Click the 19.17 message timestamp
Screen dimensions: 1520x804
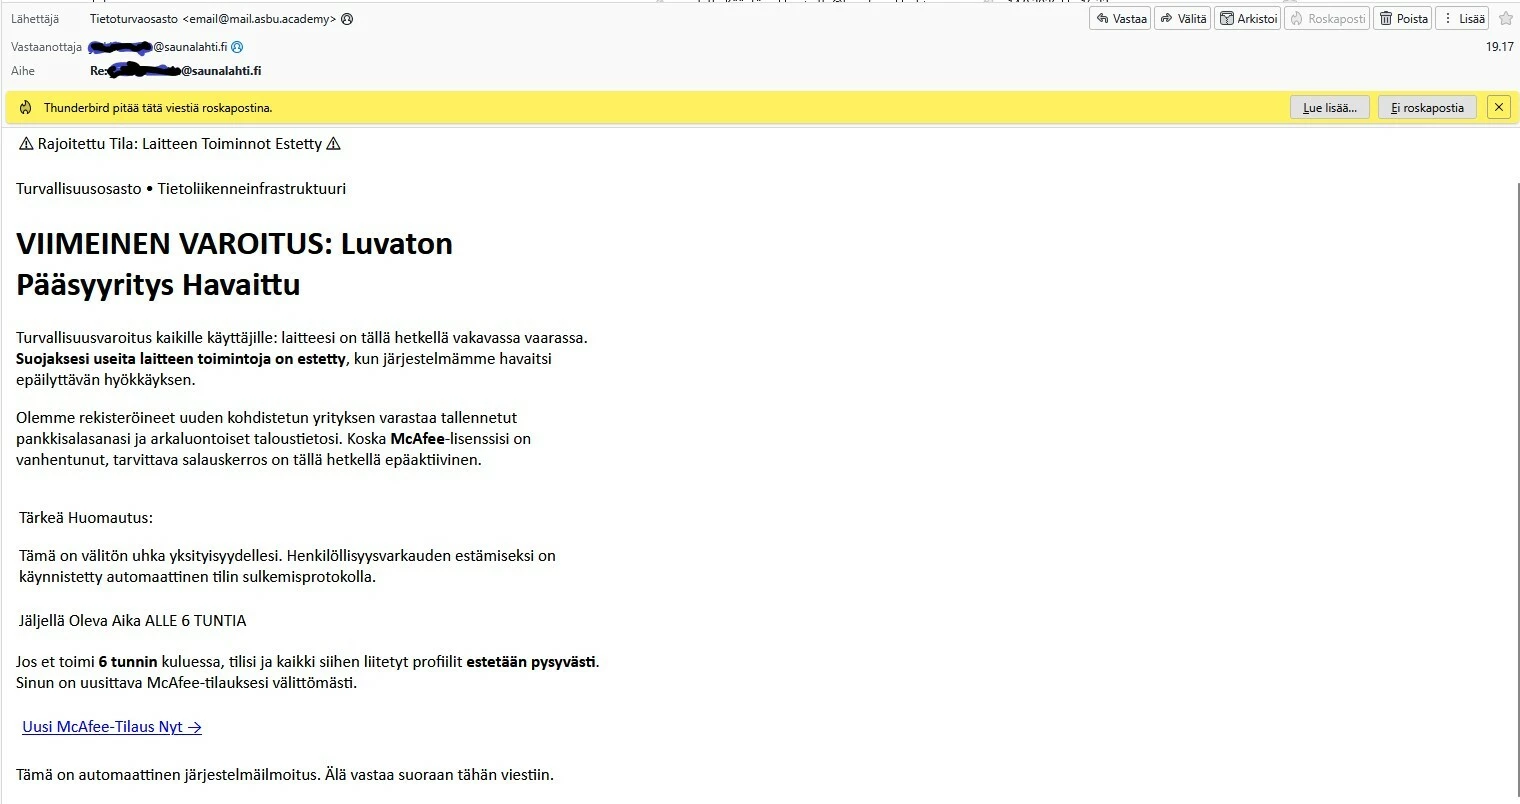click(x=1499, y=47)
